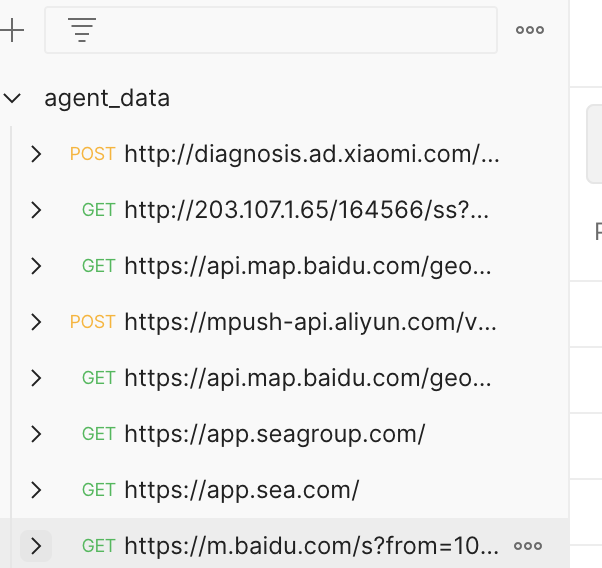Open the three-dots options menu beside filter field
Image resolution: width=602 pixels, height=568 pixels.
(529, 30)
